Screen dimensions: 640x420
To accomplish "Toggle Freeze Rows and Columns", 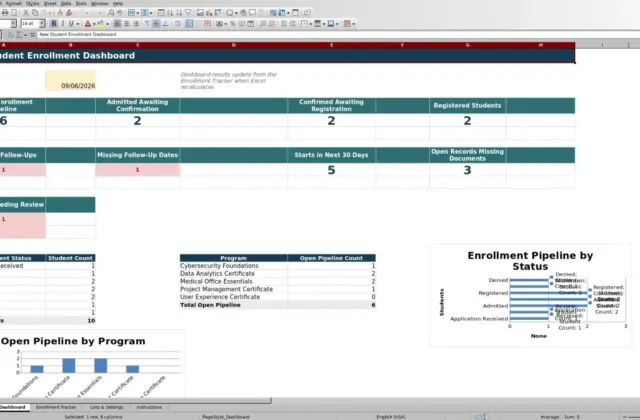I will [282, 13].
